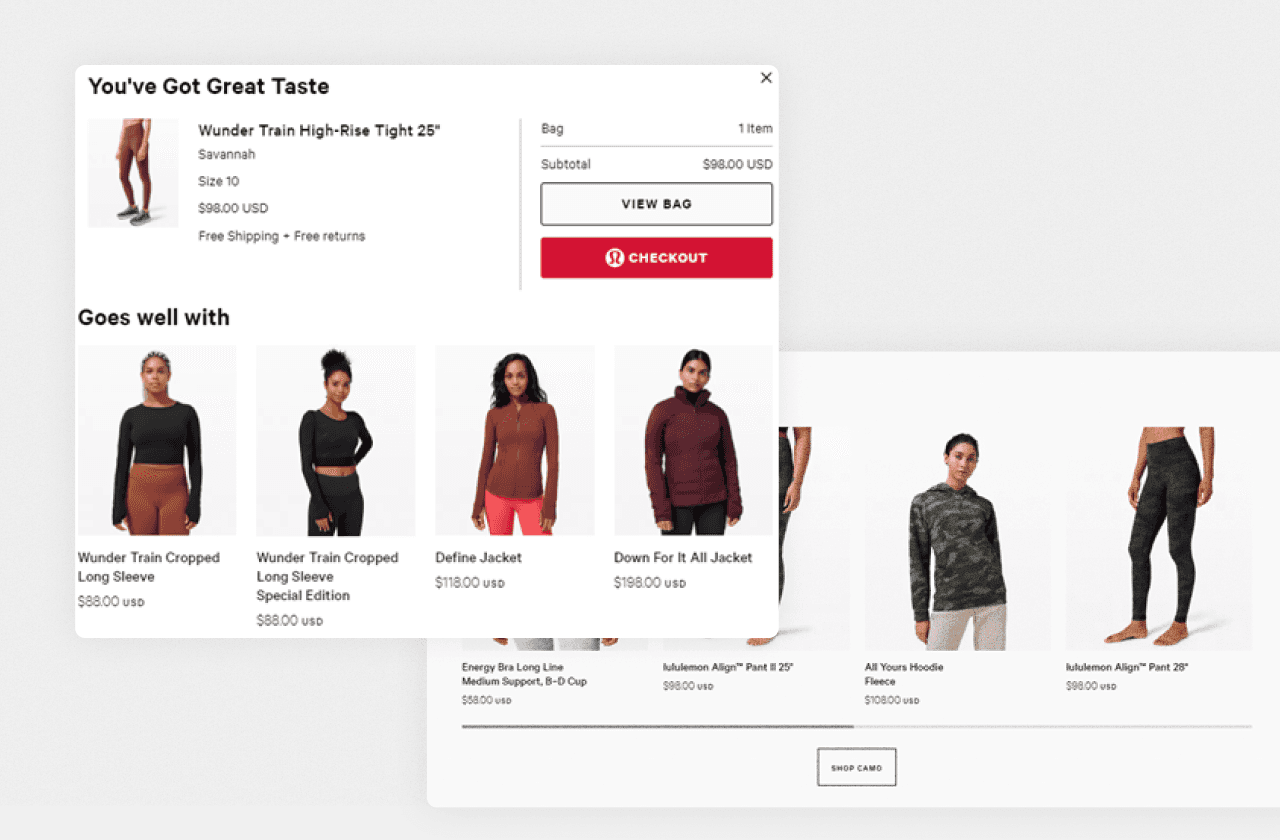Screen dimensions: 1280x840
Task: Click the All Yours Hoodie Fleece name
Action: 904,674
